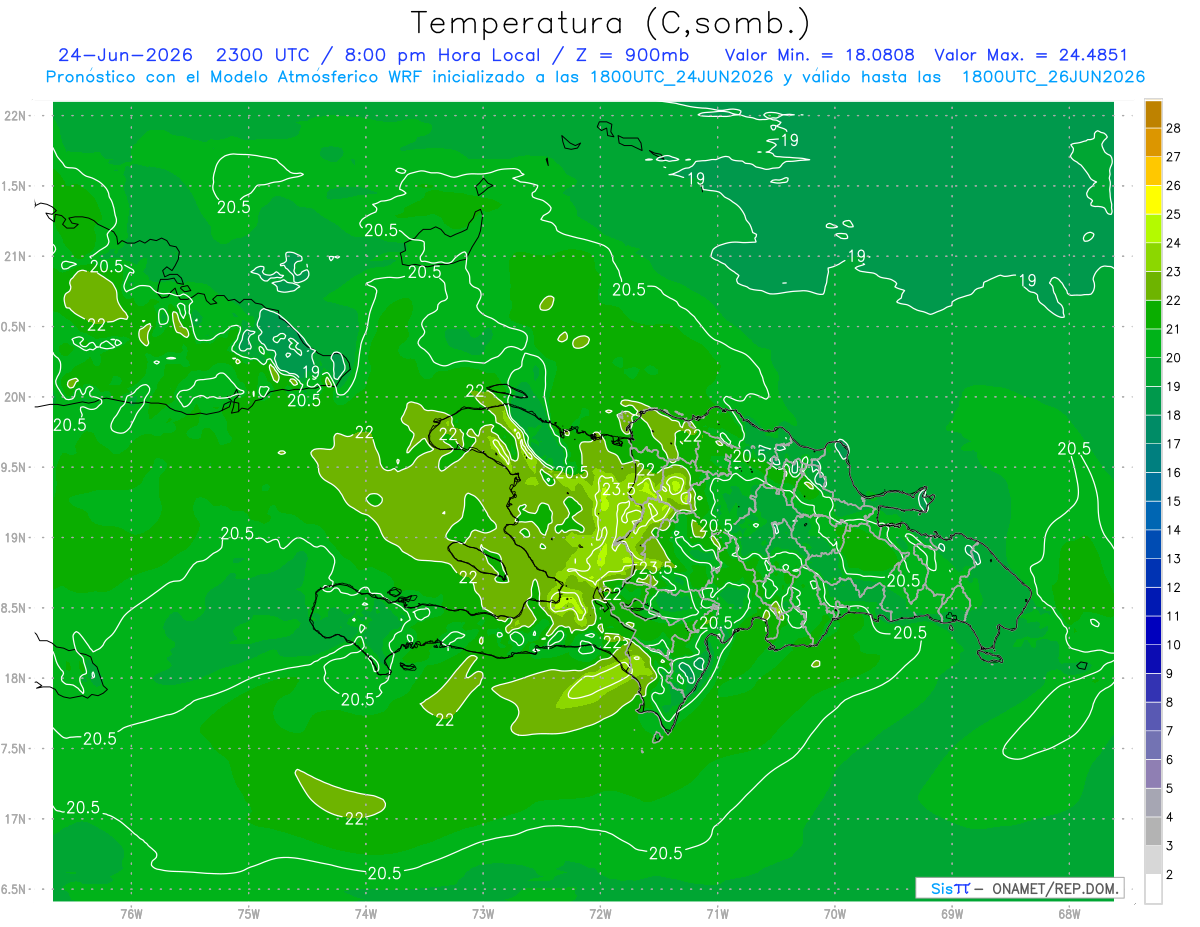Click the colorbar label "28"

(1173, 129)
